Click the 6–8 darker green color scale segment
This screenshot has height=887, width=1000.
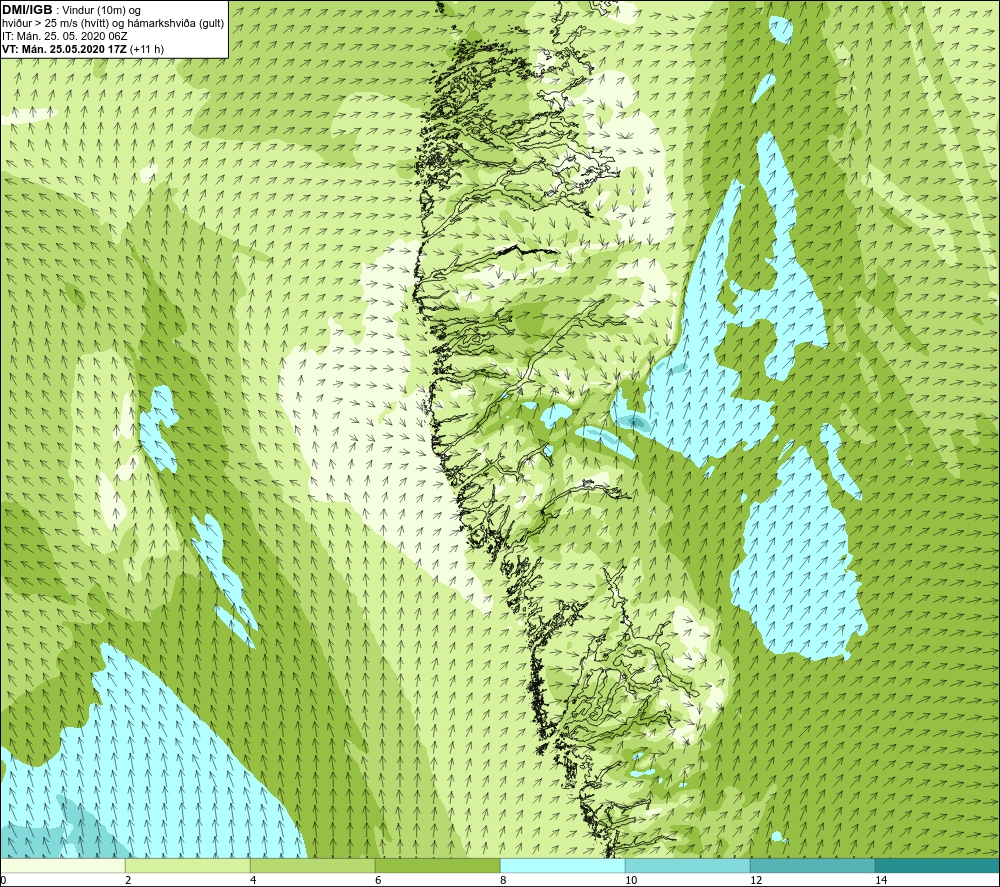pyautogui.click(x=438, y=865)
